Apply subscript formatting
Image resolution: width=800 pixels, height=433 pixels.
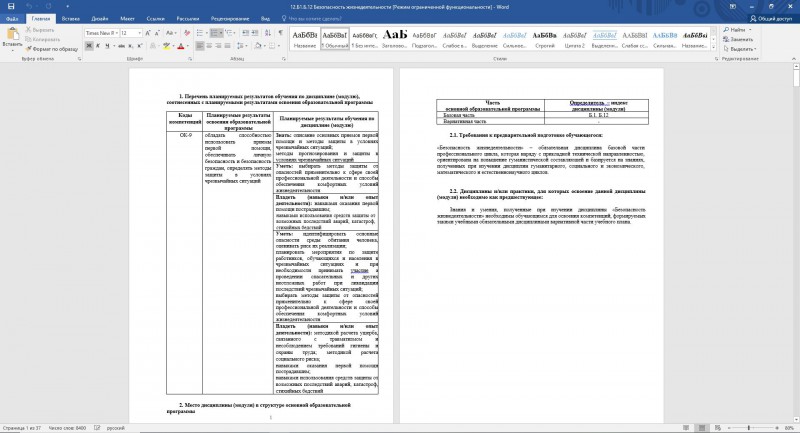pyautogui.click(x=131, y=46)
